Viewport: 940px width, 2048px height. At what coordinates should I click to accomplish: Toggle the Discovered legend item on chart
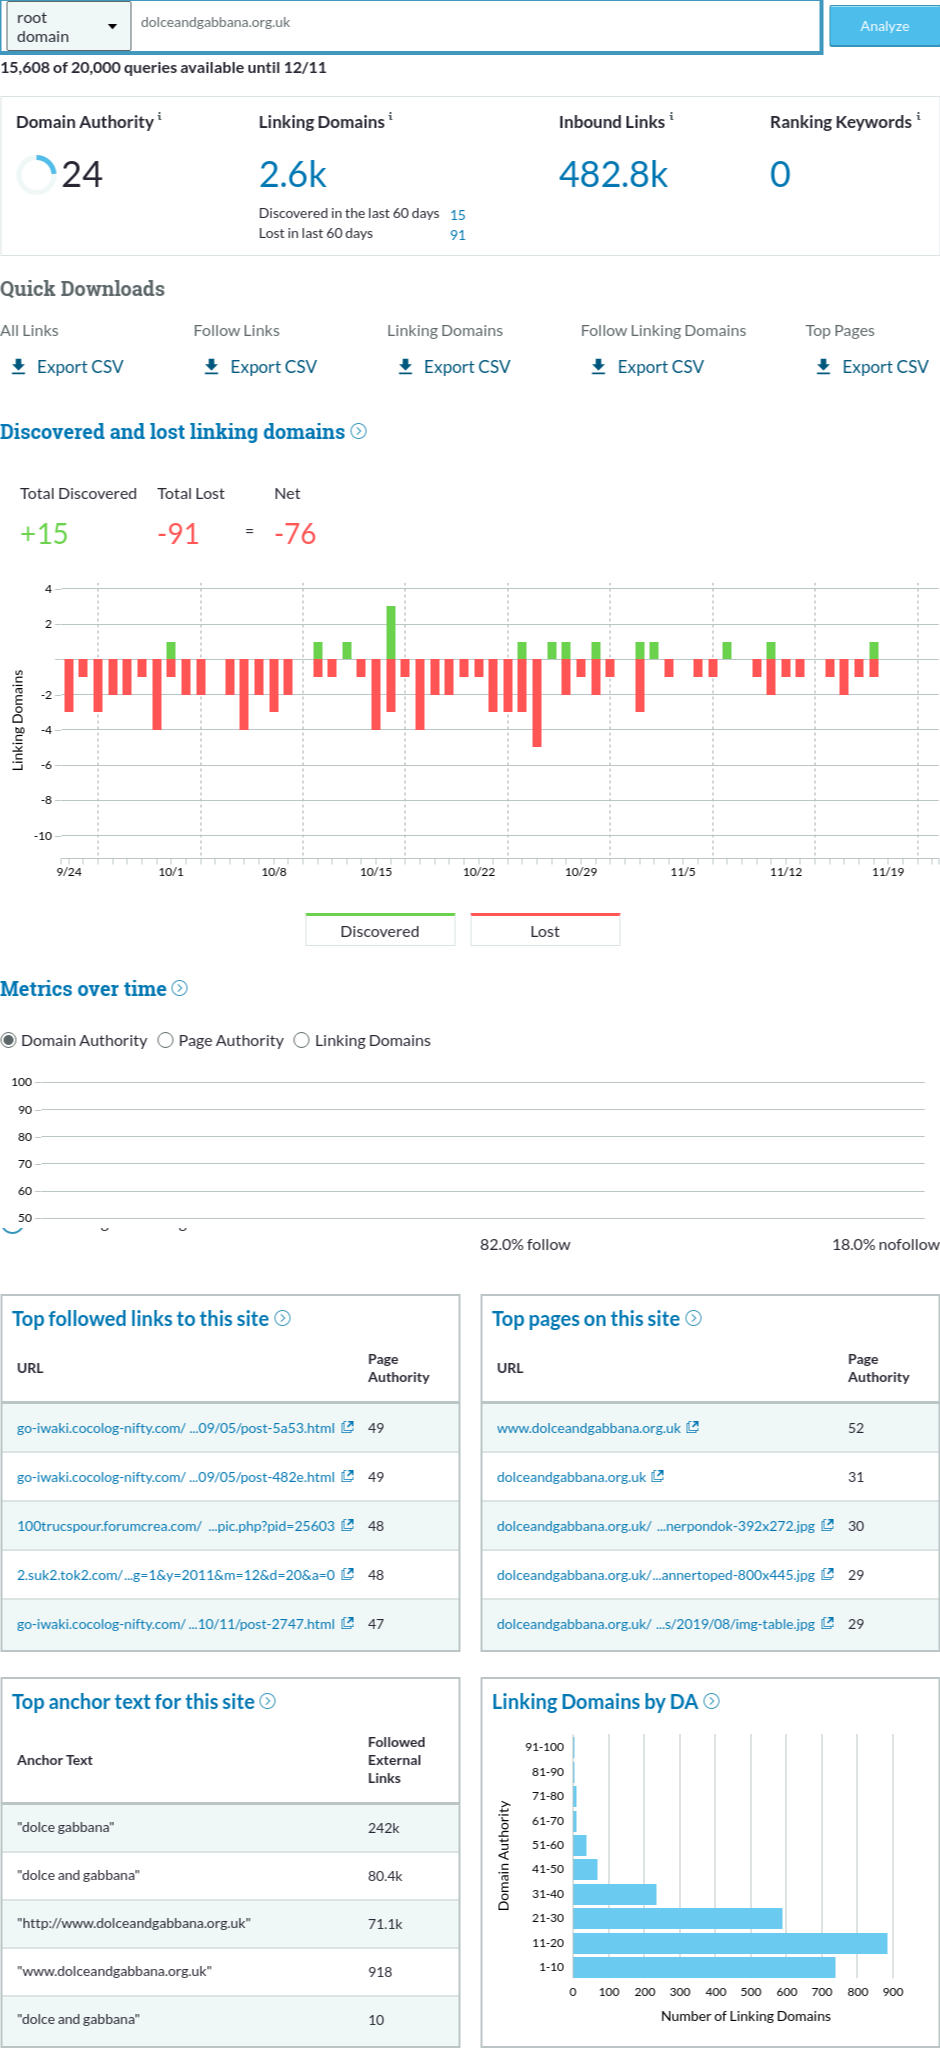click(380, 931)
